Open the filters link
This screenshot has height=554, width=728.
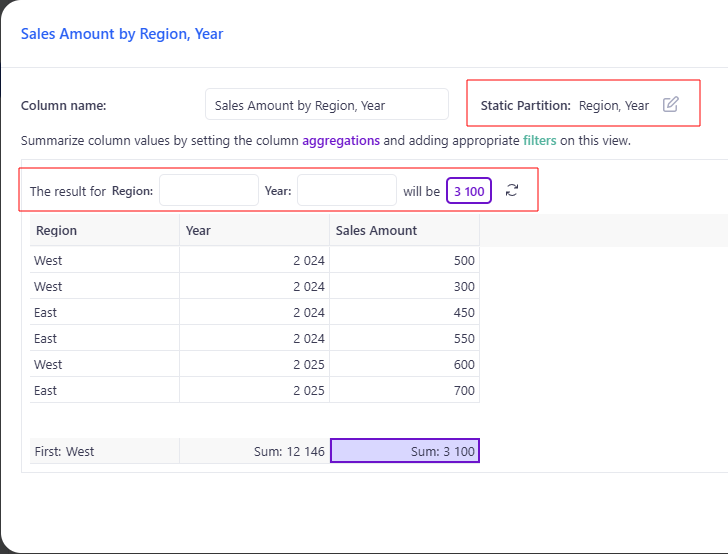[539, 141]
